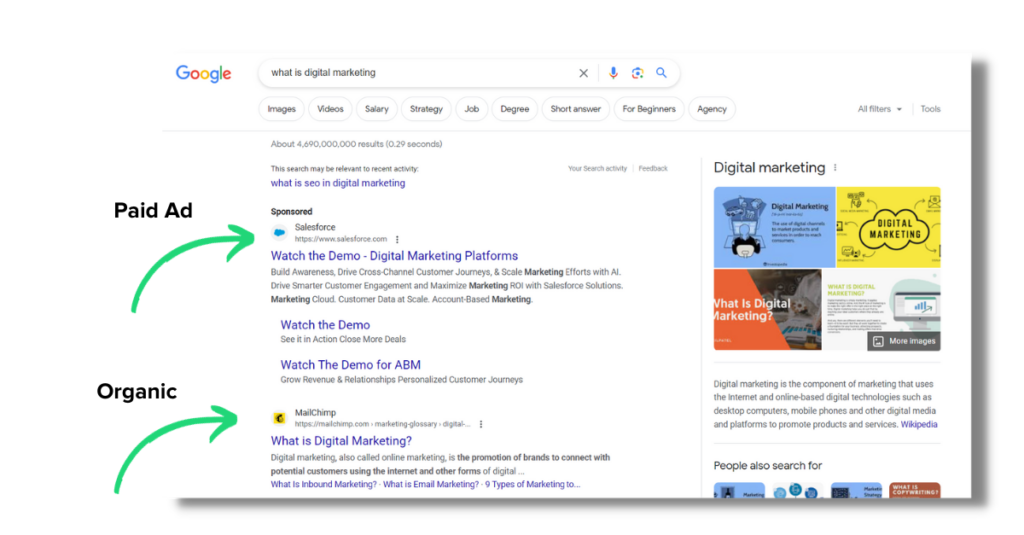The height and width of the screenshot is (535, 1024).
Task: Open 'Watch the Demo - Digital Marketing Platforms' ad
Action: [x=394, y=256]
